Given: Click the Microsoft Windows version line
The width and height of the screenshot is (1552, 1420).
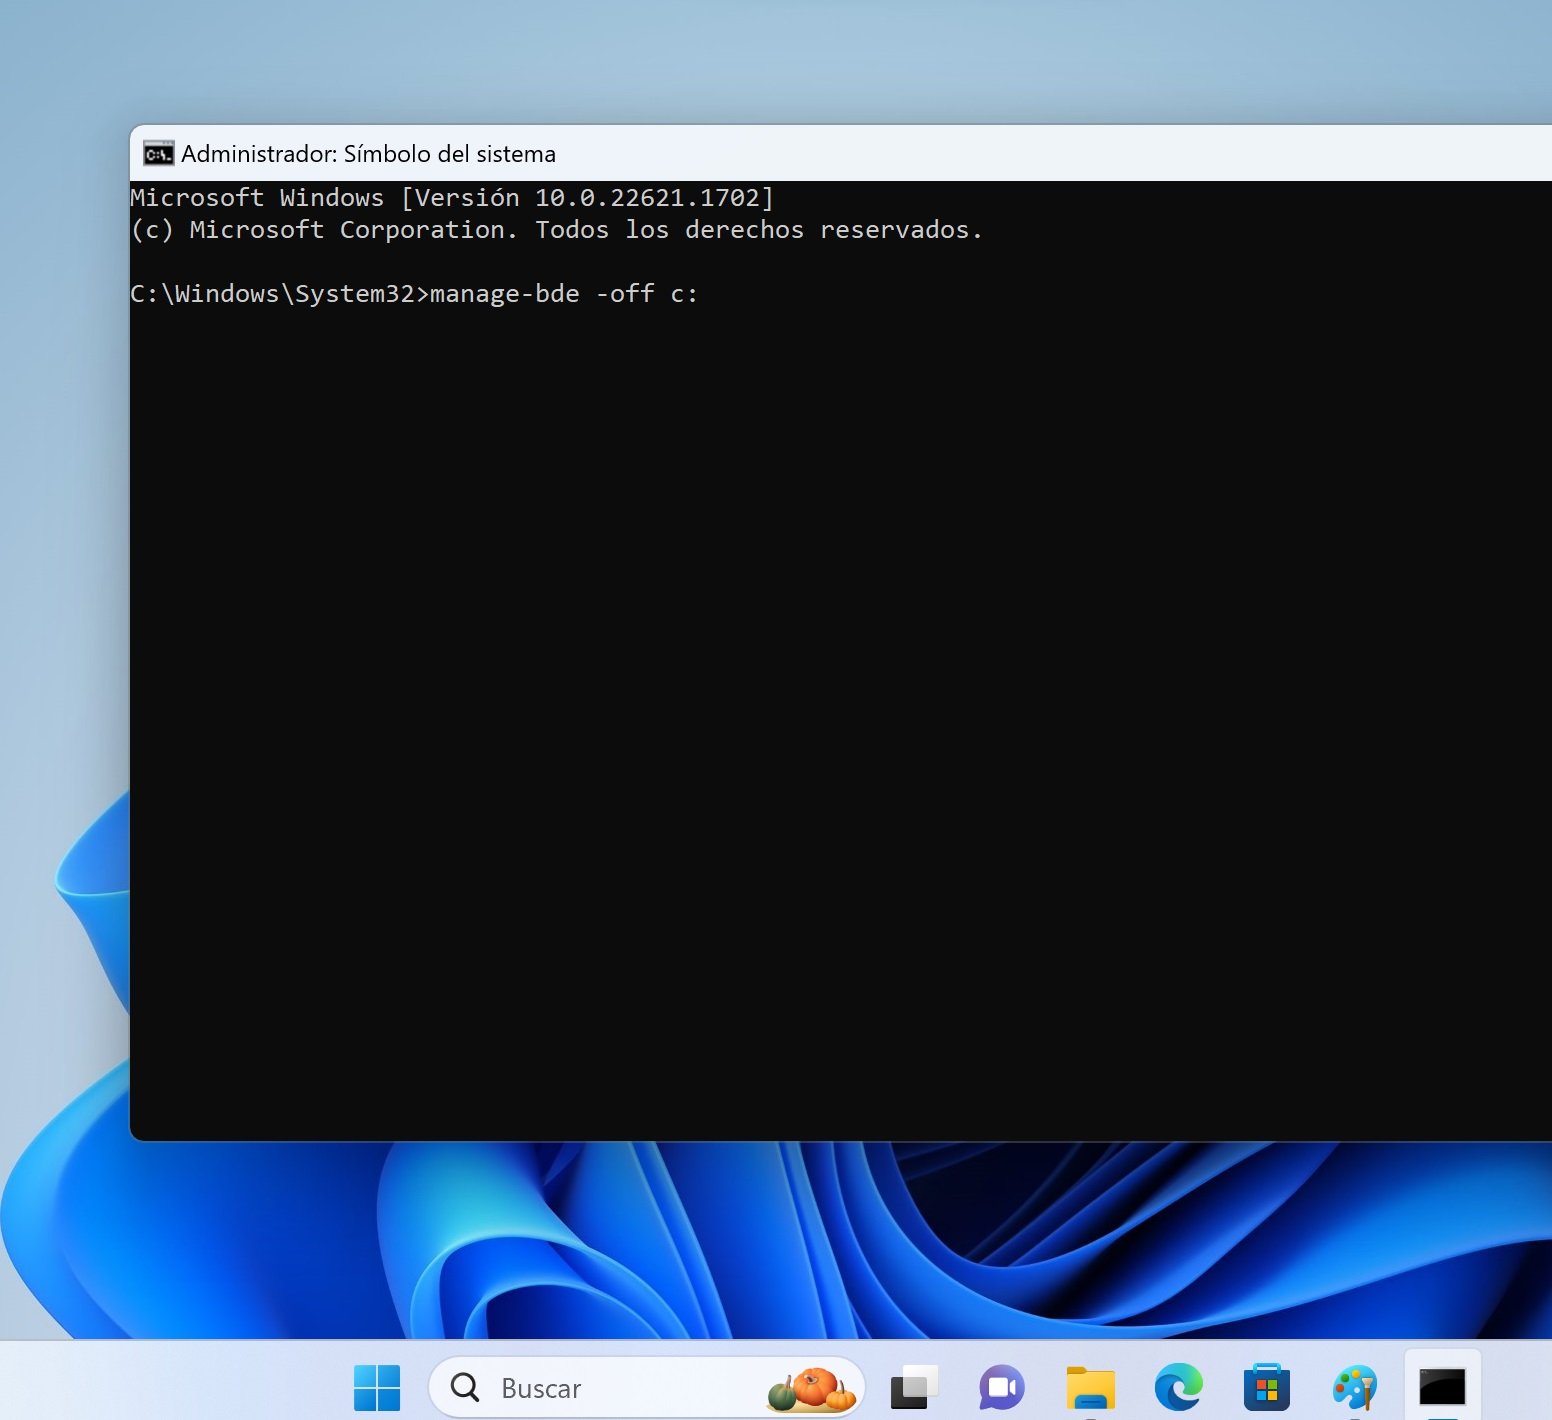Looking at the screenshot, I should (x=452, y=198).
